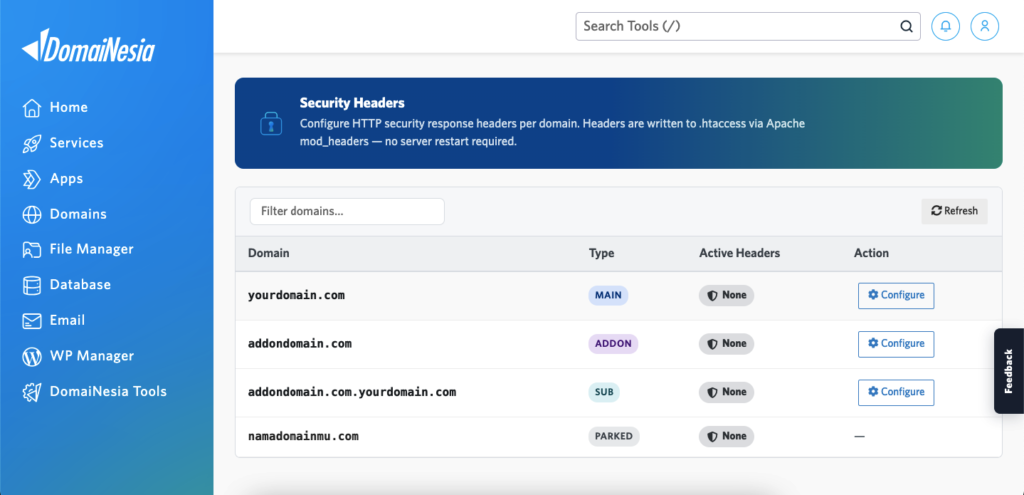
Task: Configure headers for addondomain.com
Action: coord(896,343)
